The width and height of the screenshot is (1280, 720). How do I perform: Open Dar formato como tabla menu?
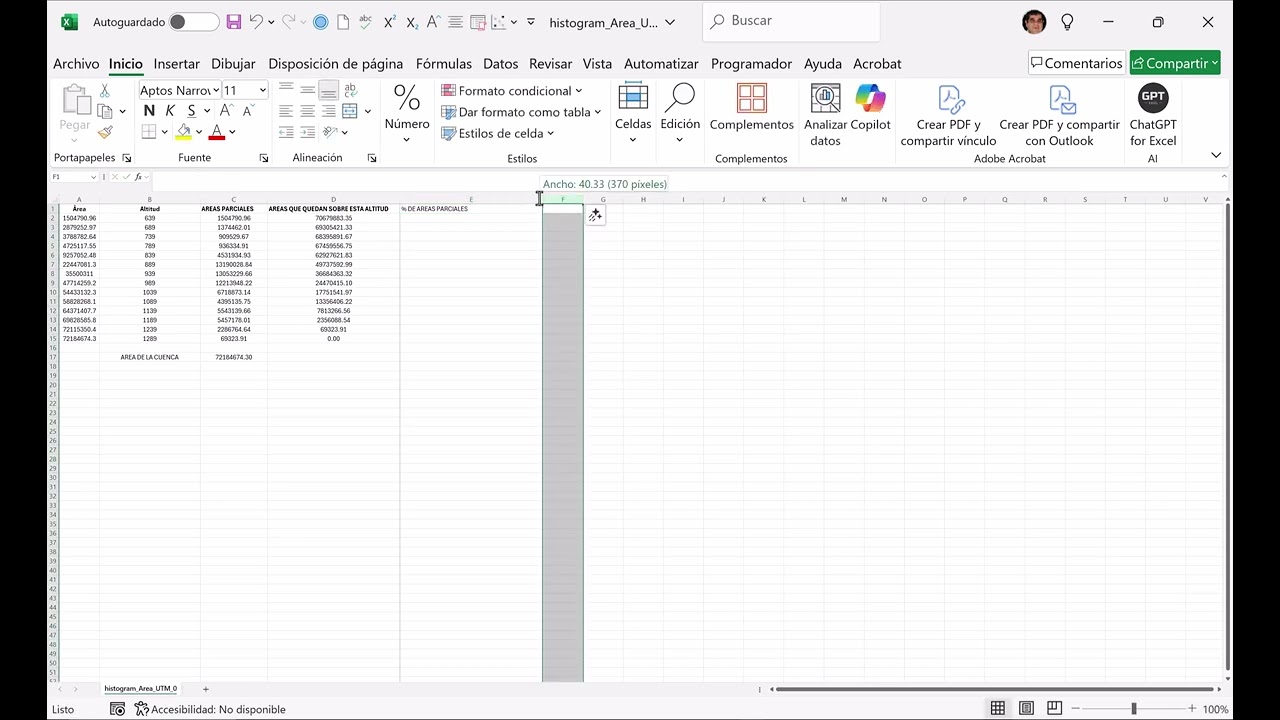(521, 112)
